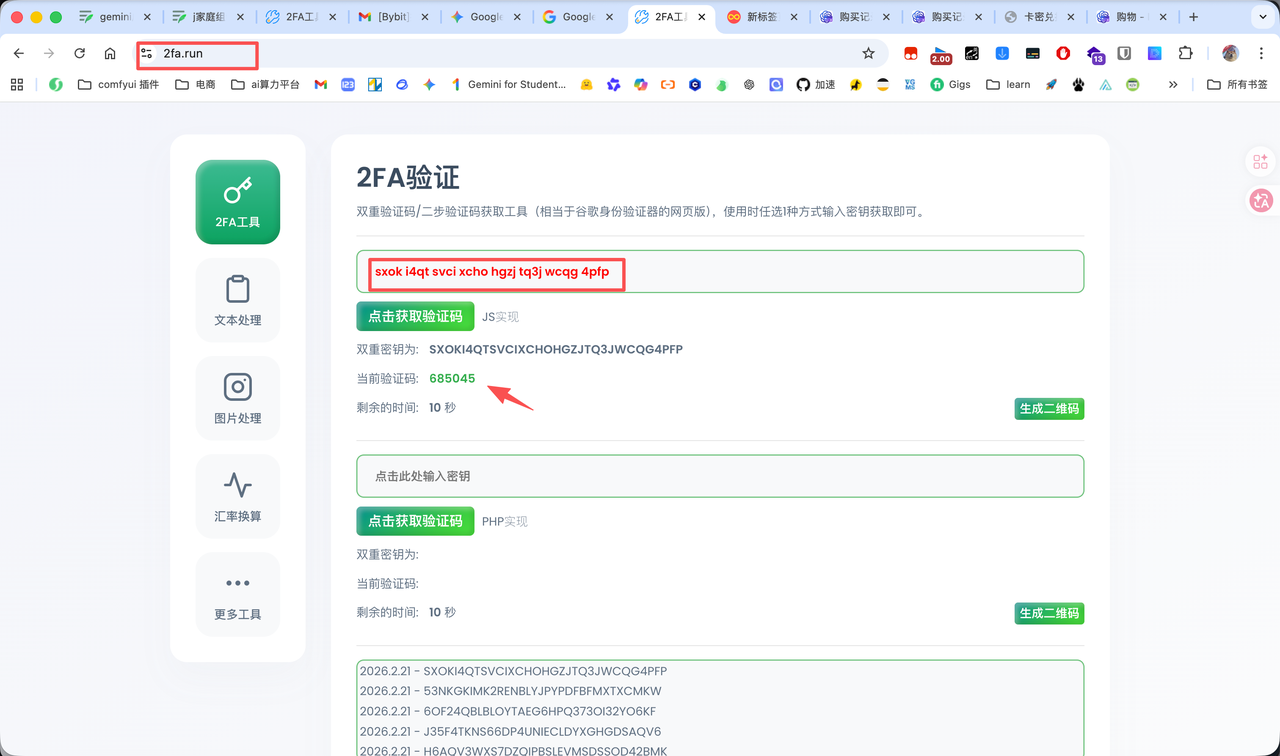Switch to the 新标签 tab
The image size is (1280, 756).
coord(767,17)
